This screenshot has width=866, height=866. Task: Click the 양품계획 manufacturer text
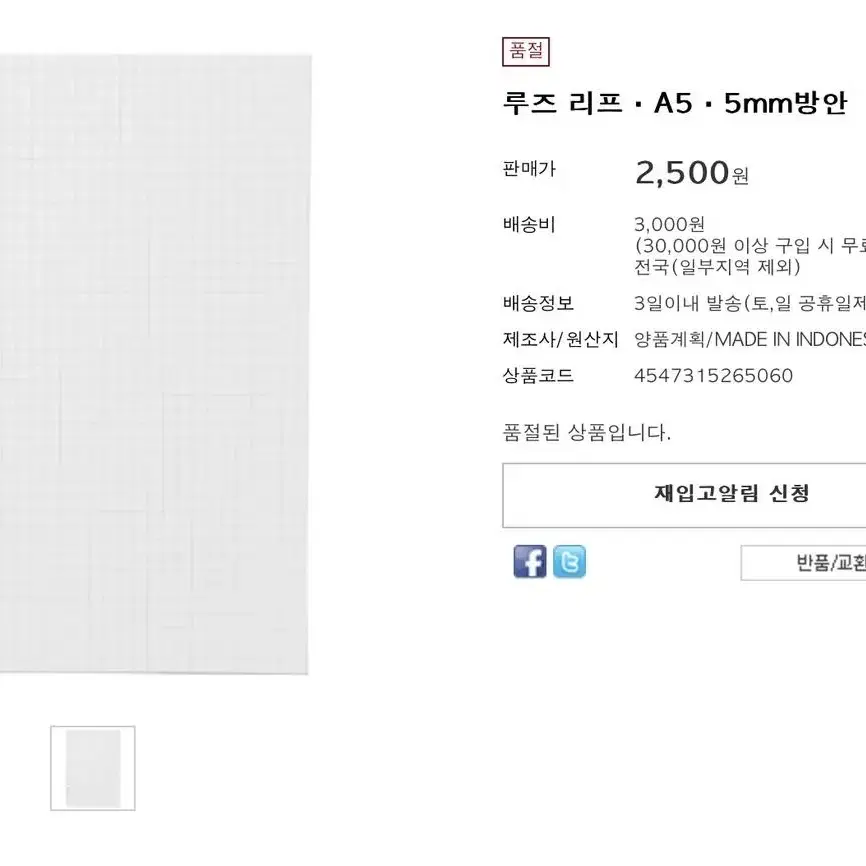coord(669,339)
